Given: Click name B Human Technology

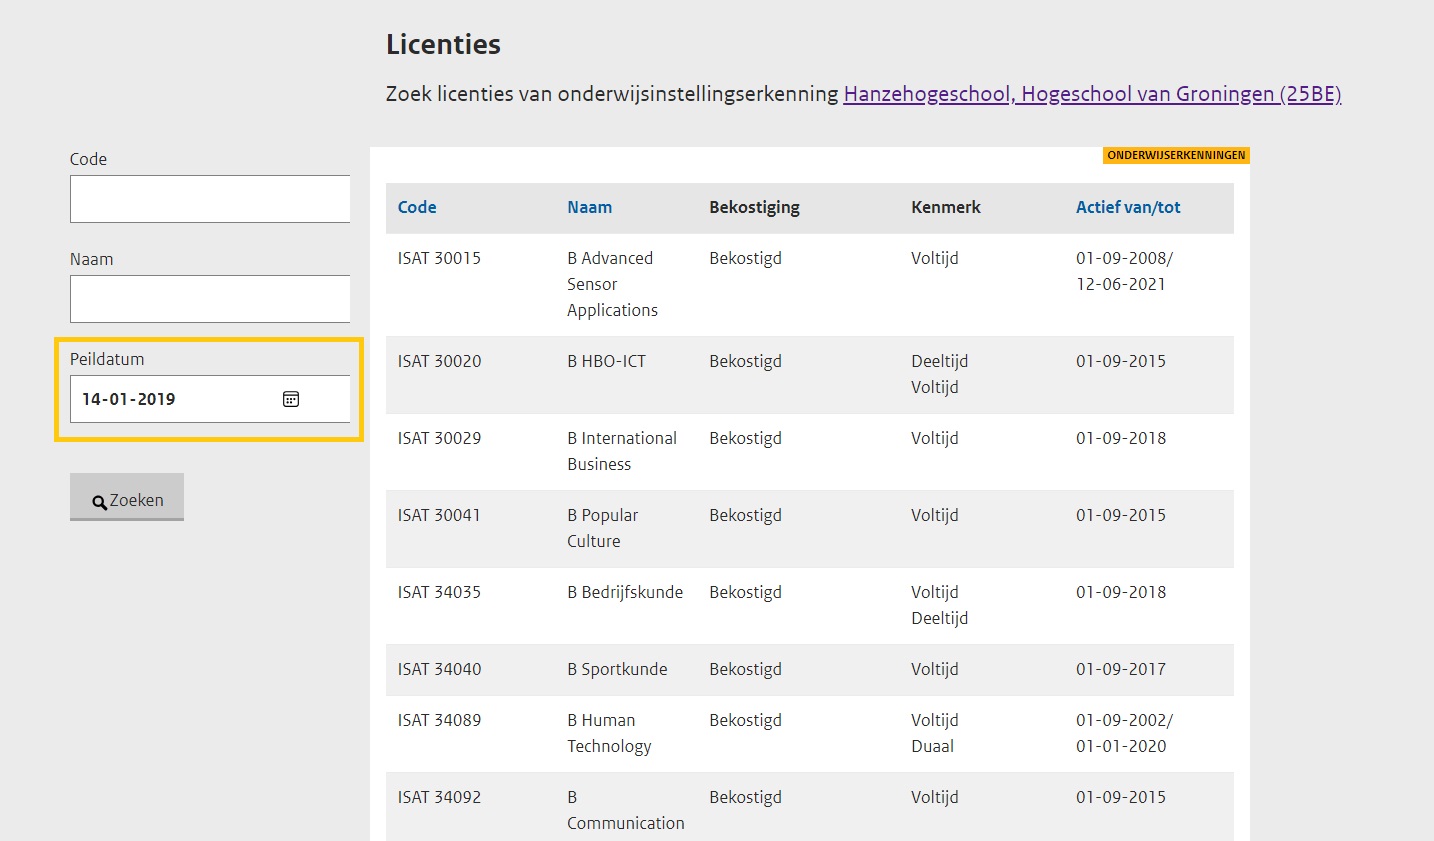Looking at the screenshot, I should click(x=609, y=733).
